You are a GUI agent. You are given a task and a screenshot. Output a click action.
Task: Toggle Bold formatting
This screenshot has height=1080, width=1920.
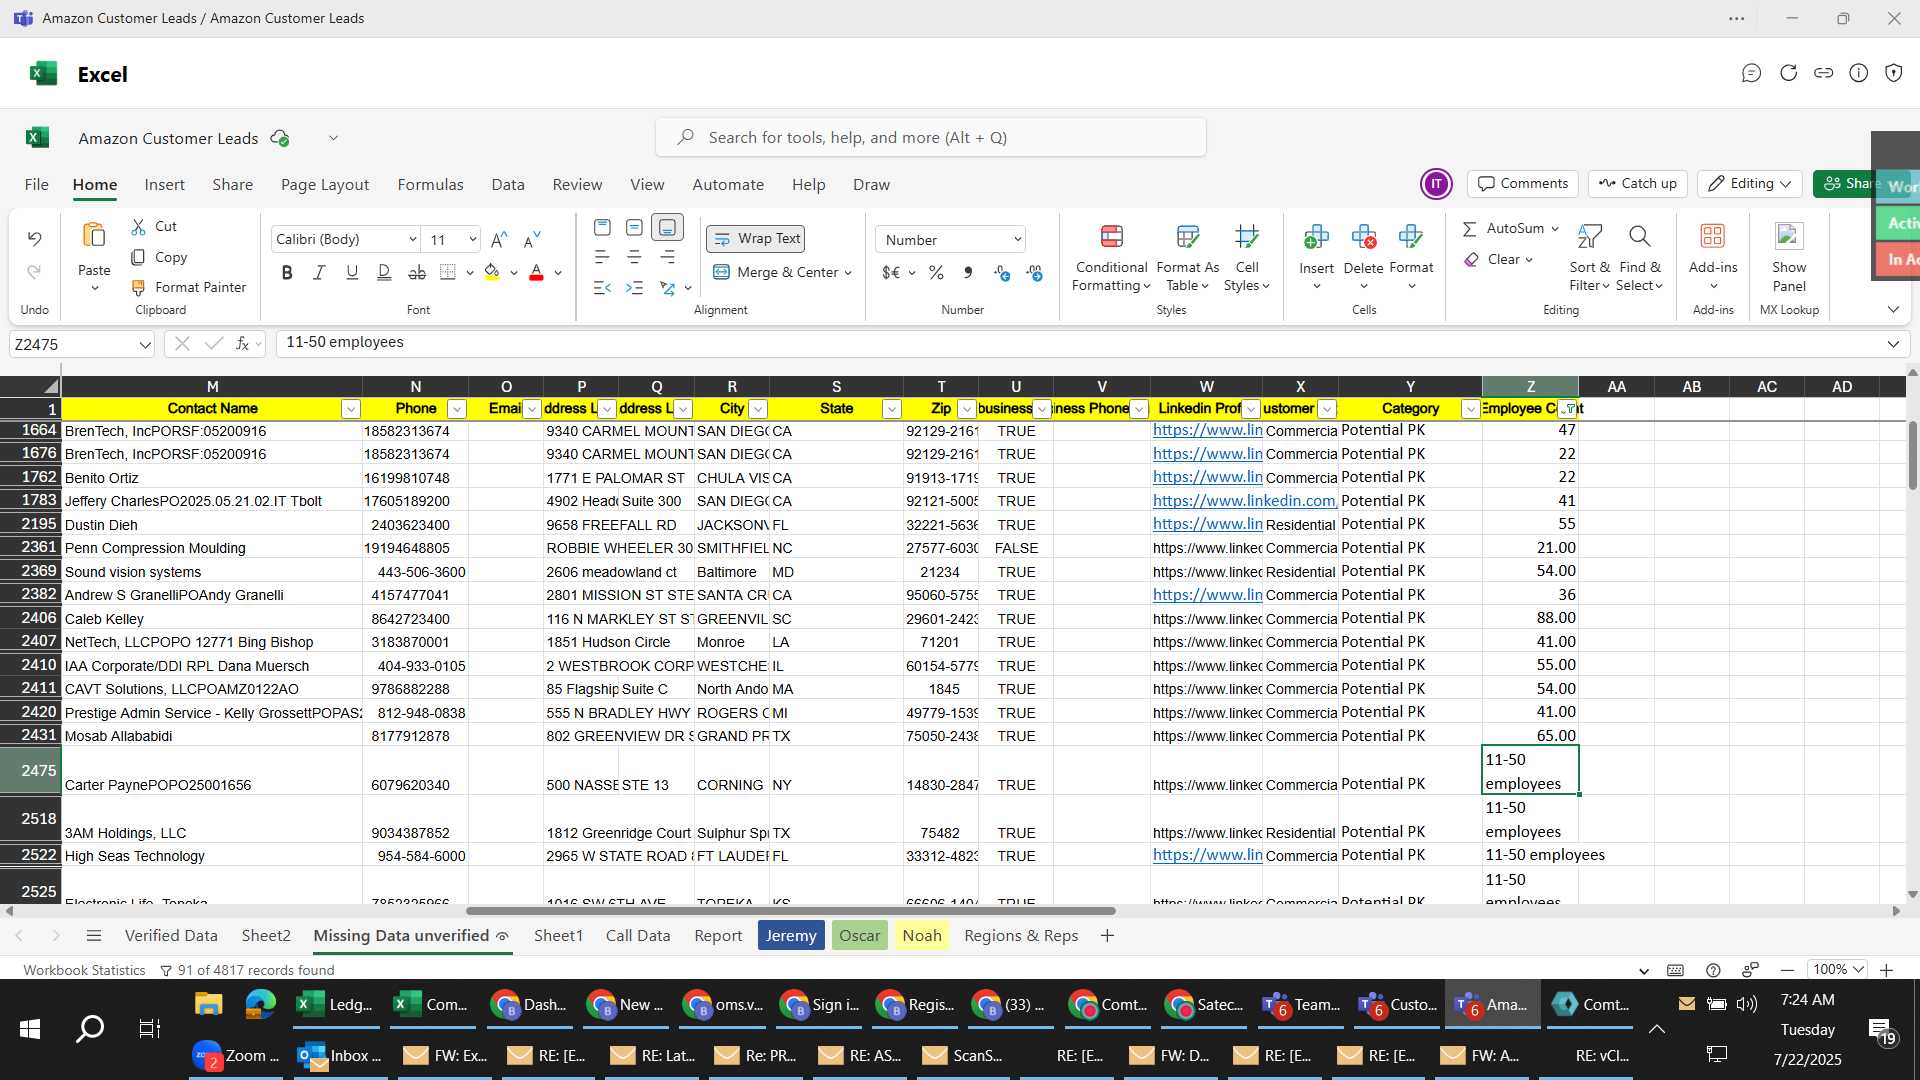pyautogui.click(x=287, y=273)
